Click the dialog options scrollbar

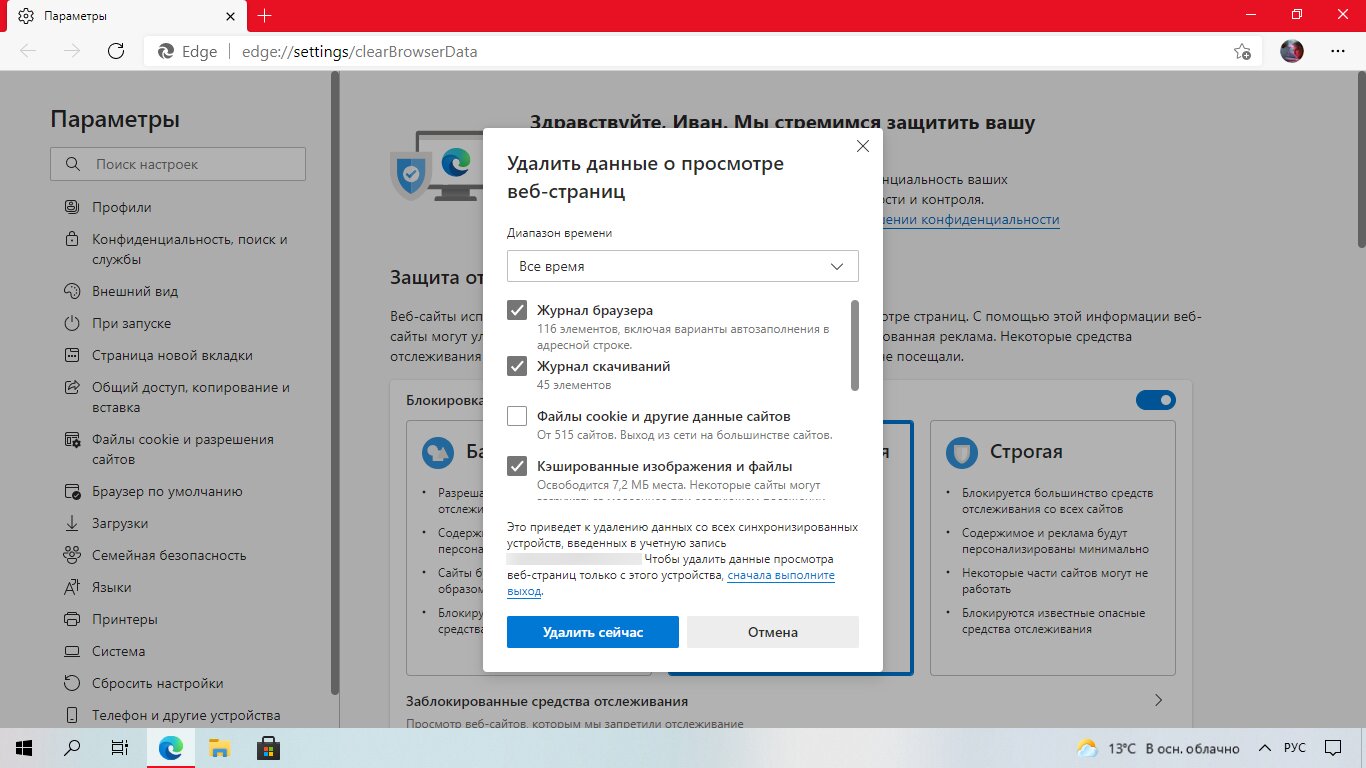click(855, 345)
